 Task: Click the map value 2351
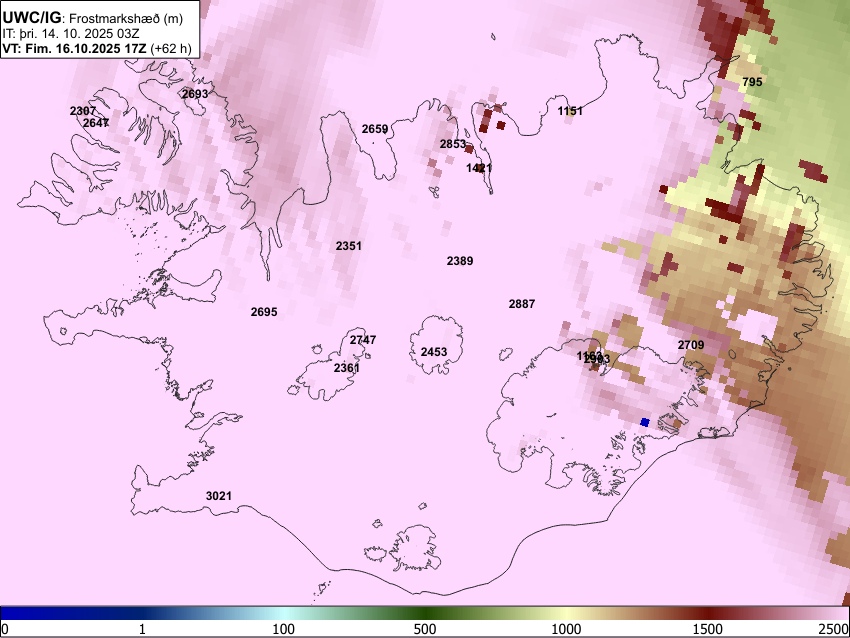pyautogui.click(x=349, y=246)
